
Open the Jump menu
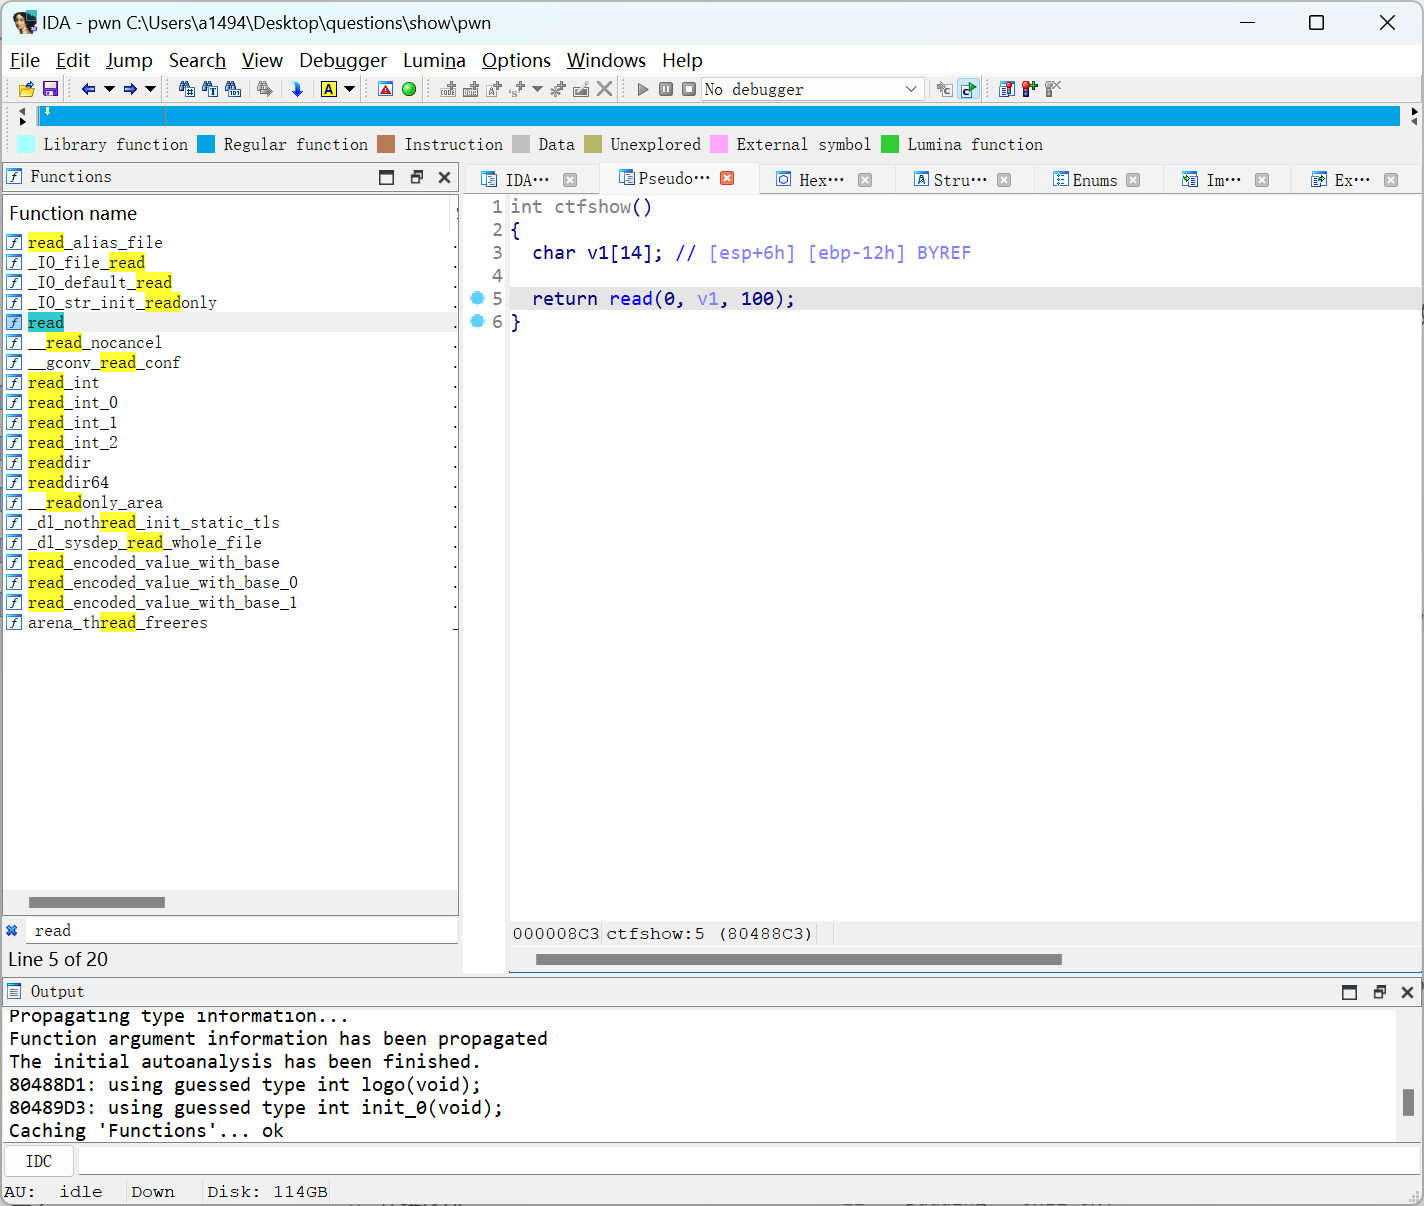pyautogui.click(x=129, y=60)
